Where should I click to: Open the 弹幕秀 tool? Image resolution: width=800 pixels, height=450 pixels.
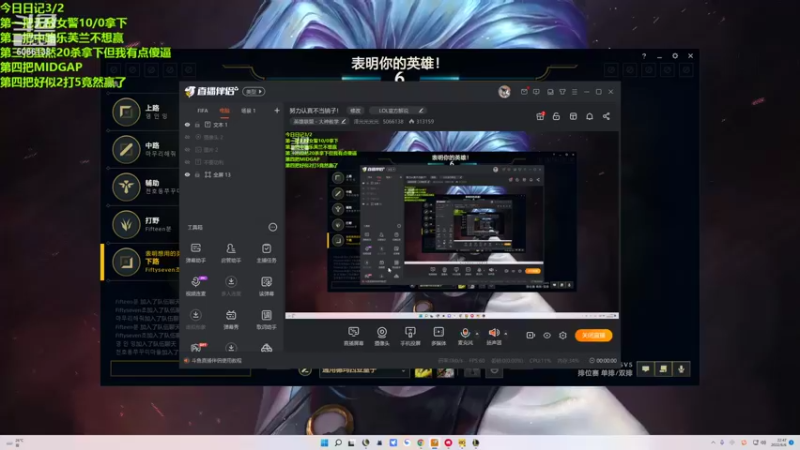[231, 319]
